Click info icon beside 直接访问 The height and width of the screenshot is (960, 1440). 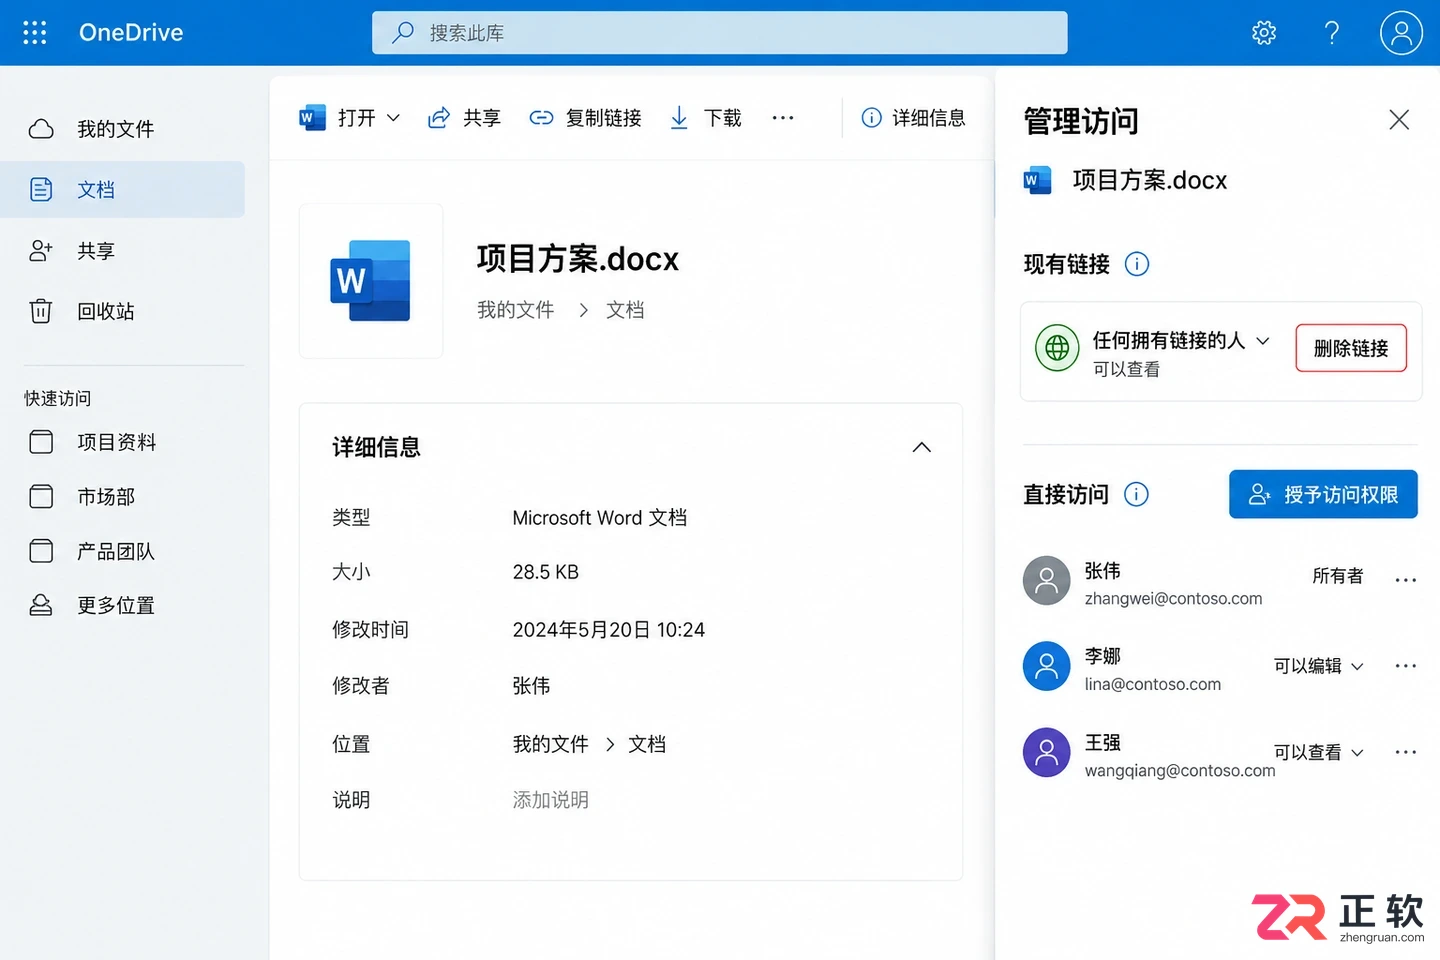[x=1136, y=494]
